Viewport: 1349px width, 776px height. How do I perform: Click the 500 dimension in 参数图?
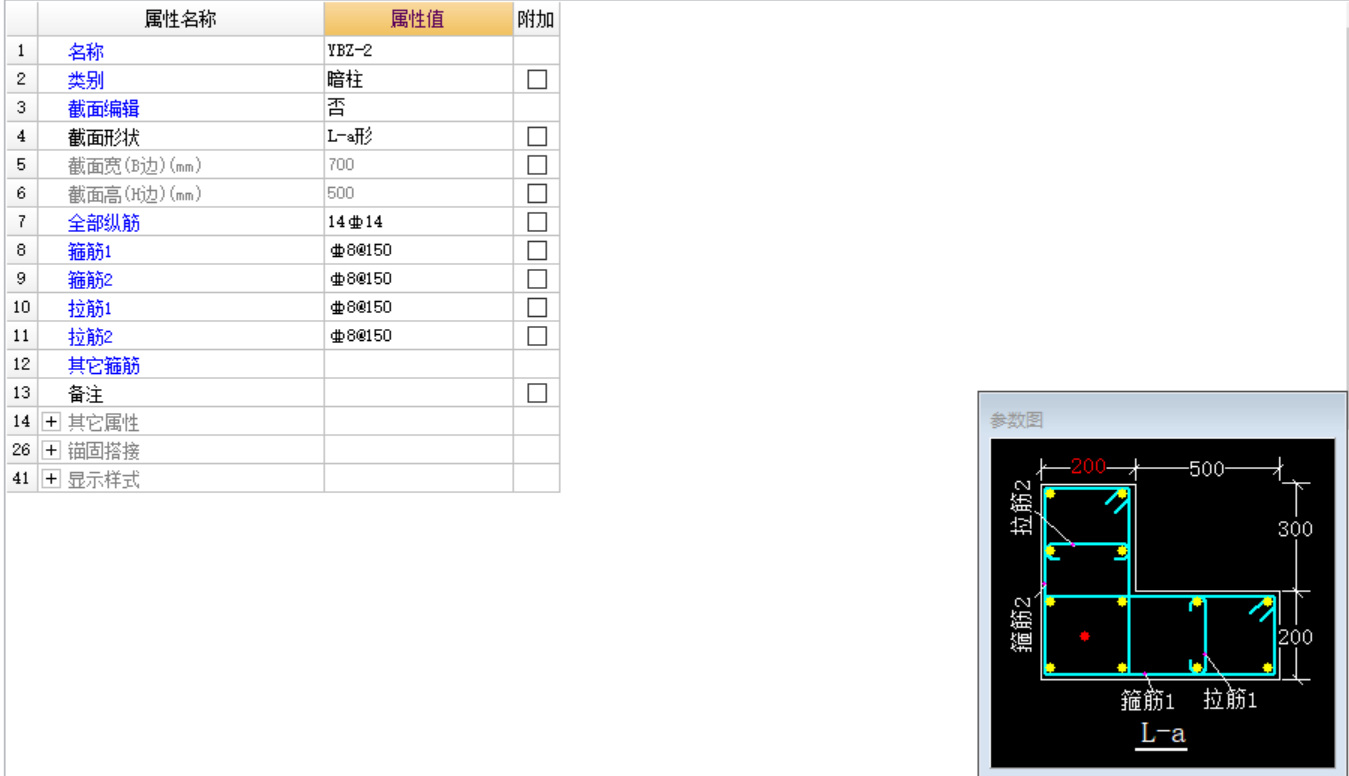pos(1207,468)
